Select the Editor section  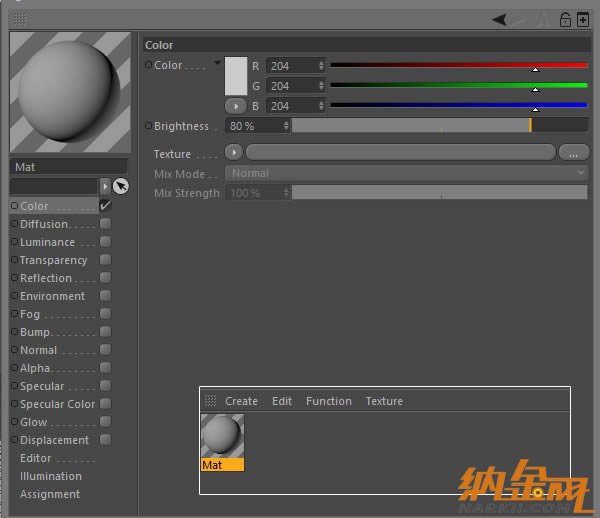(36, 458)
